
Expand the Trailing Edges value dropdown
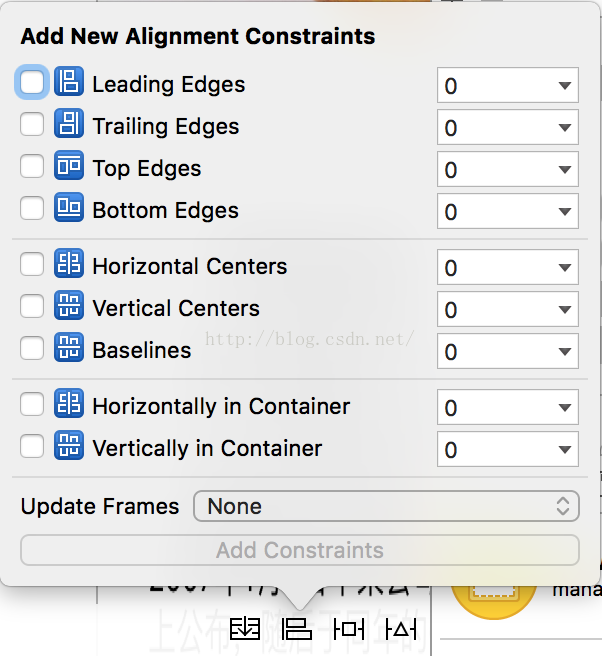(564, 127)
